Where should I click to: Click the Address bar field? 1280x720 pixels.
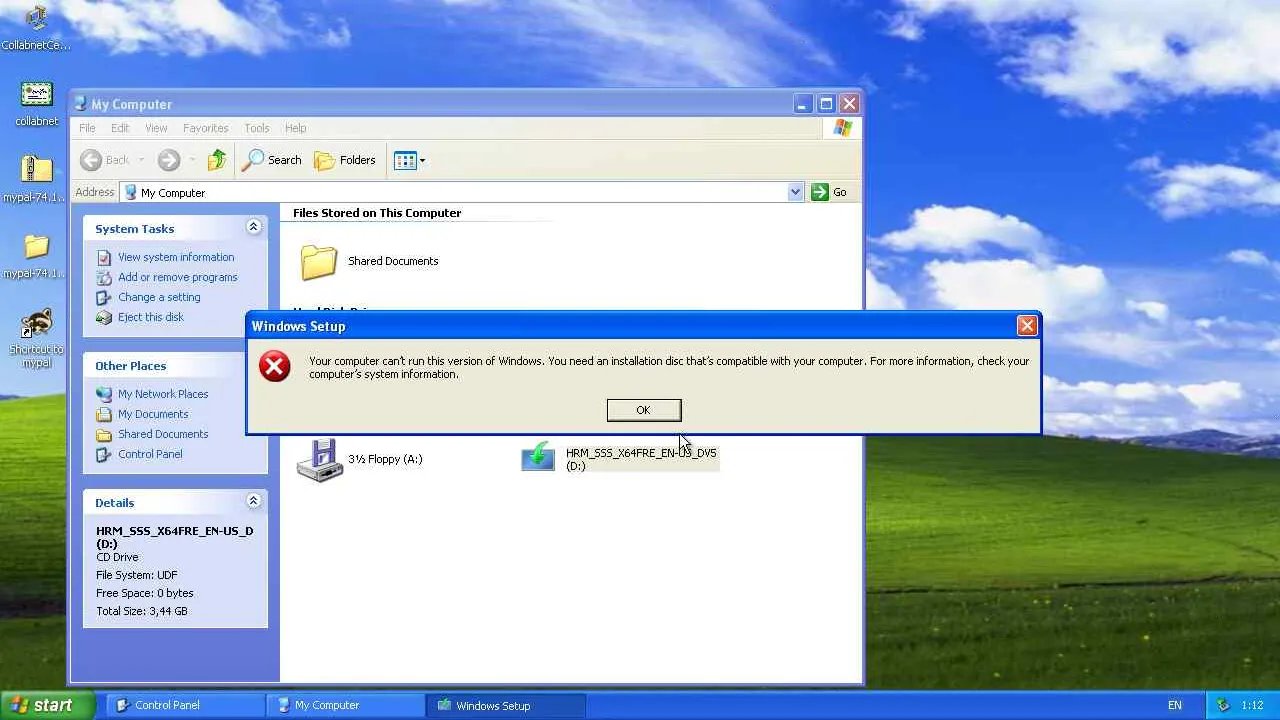454,192
